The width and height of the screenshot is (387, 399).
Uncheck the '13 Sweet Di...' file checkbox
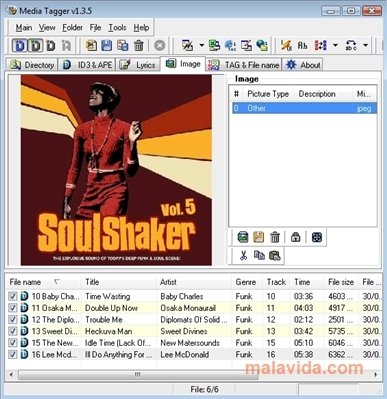(13, 331)
